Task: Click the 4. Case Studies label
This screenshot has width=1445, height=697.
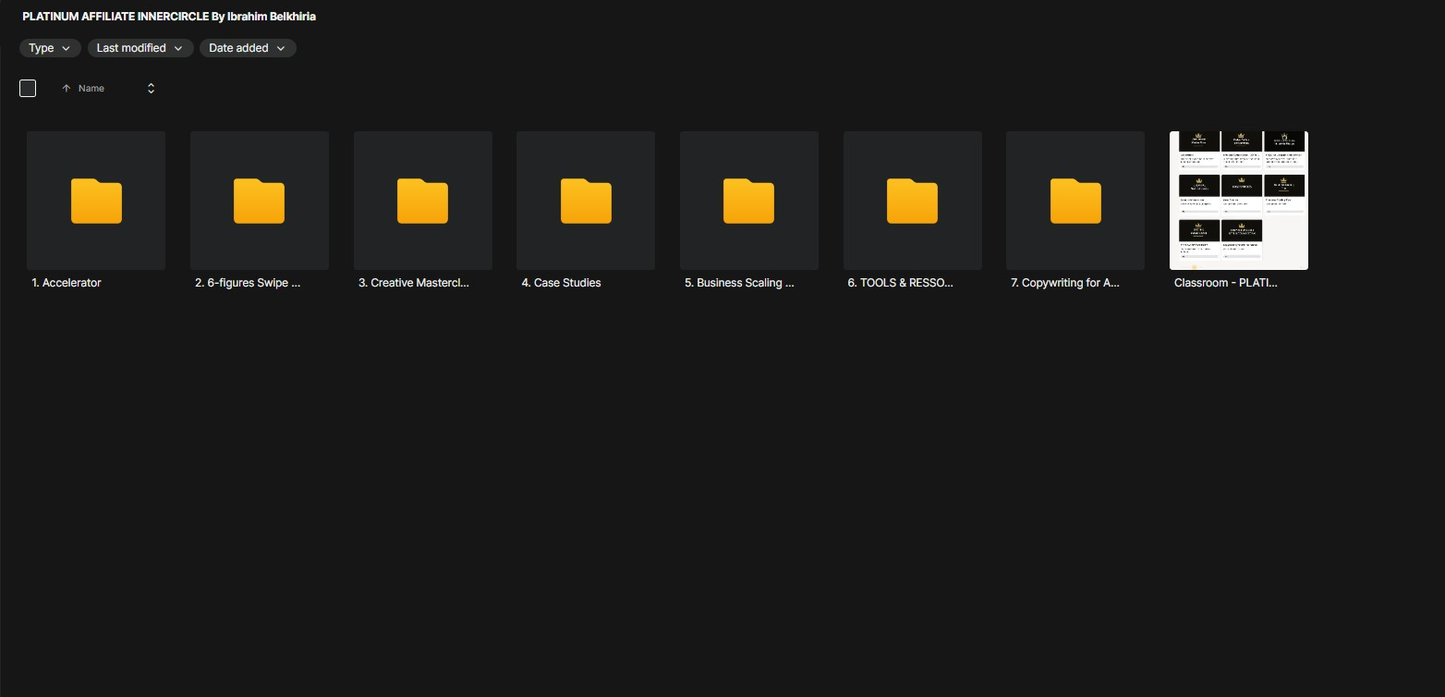Action: (561, 283)
